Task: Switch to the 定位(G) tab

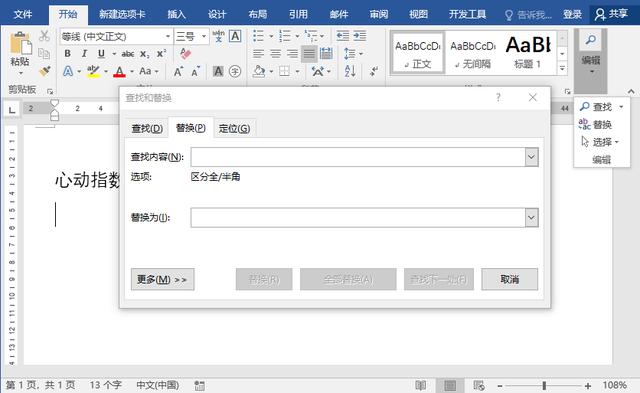Action: [x=234, y=129]
